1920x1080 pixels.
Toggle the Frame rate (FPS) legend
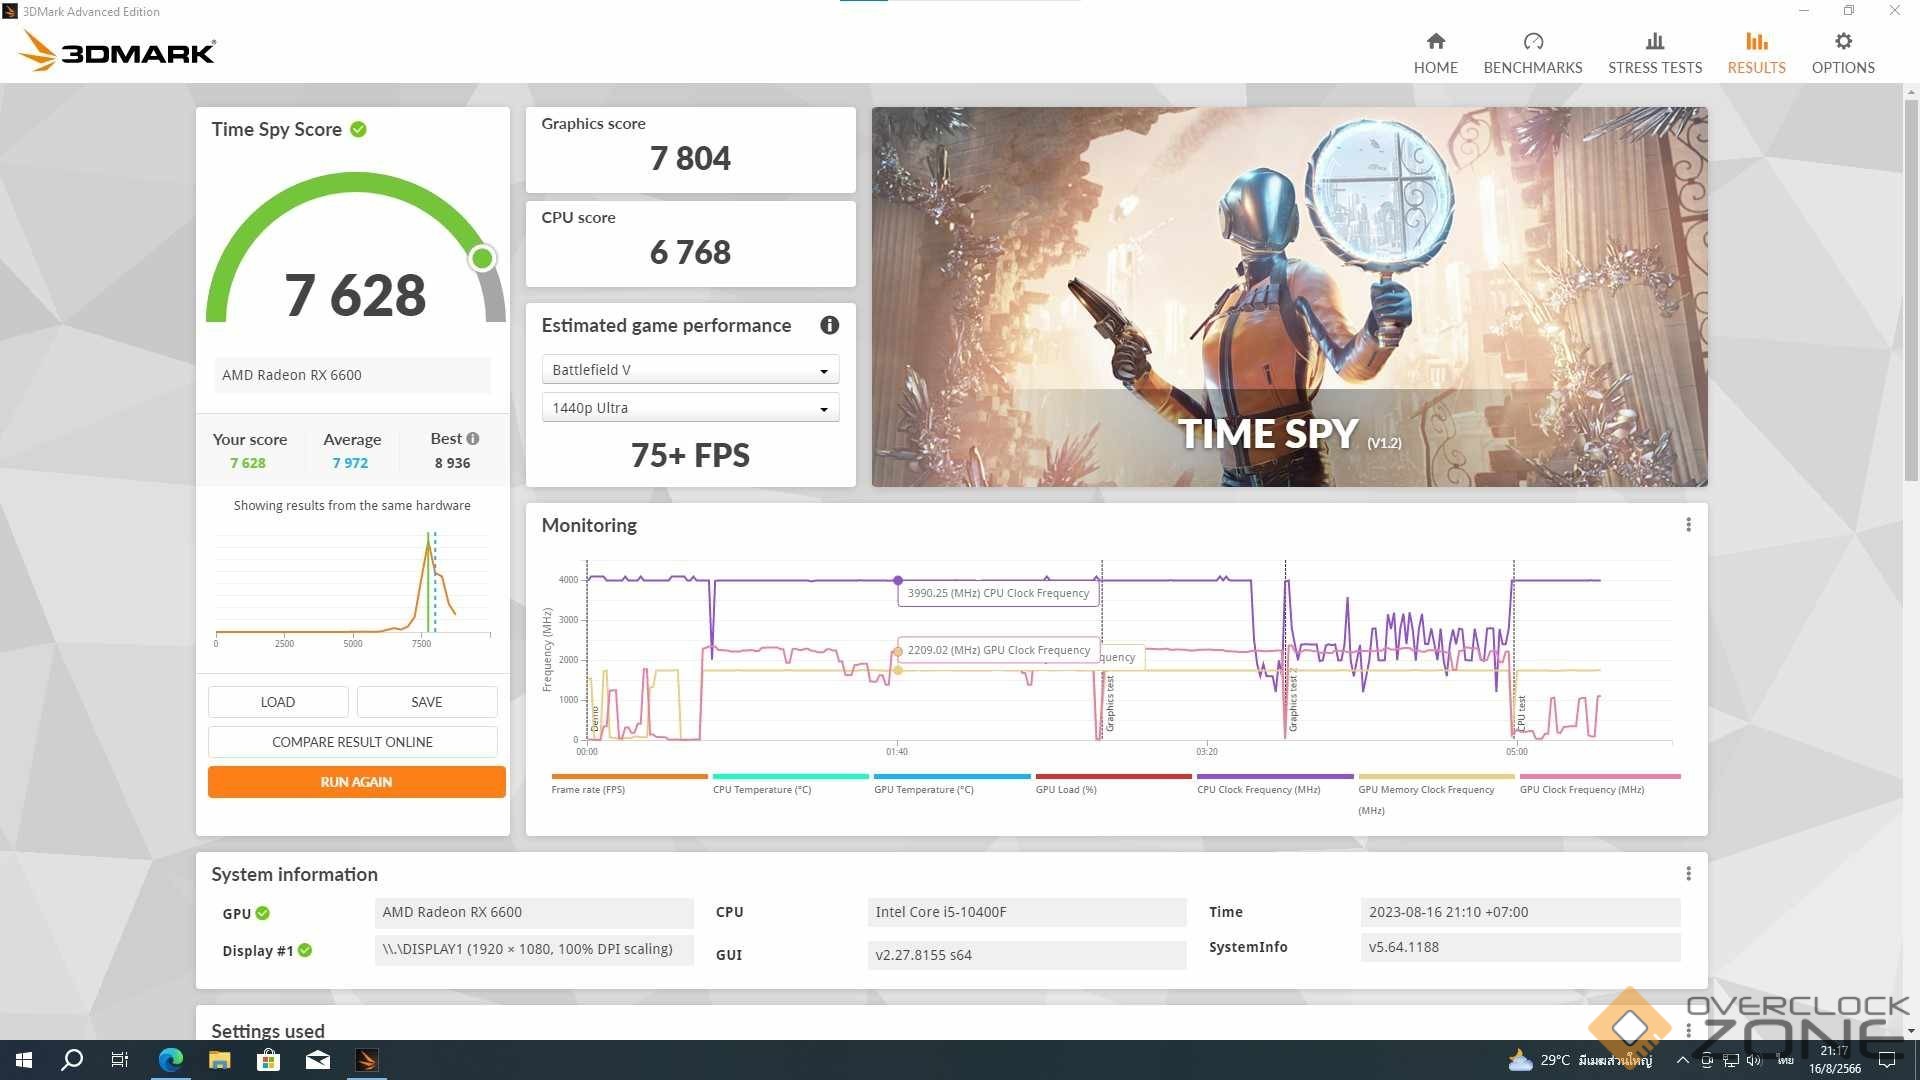[x=629, y=784]
